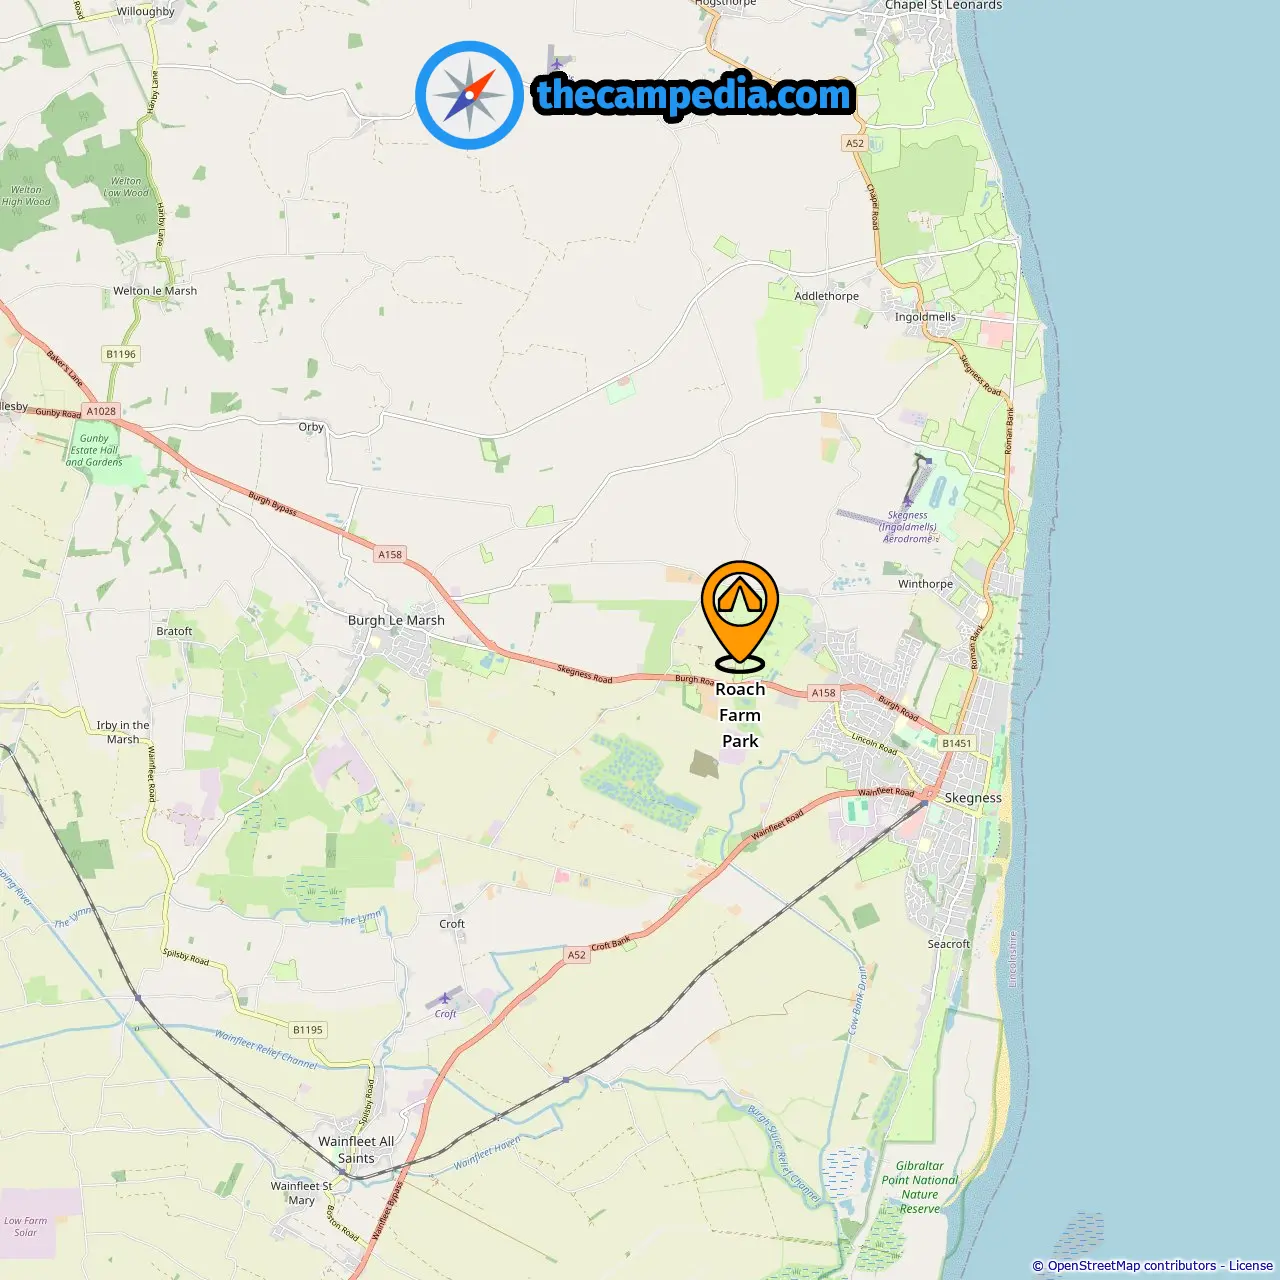1280x1280 pixels.
Task: Click the Roach Farm Park text label
Action: 740,715
